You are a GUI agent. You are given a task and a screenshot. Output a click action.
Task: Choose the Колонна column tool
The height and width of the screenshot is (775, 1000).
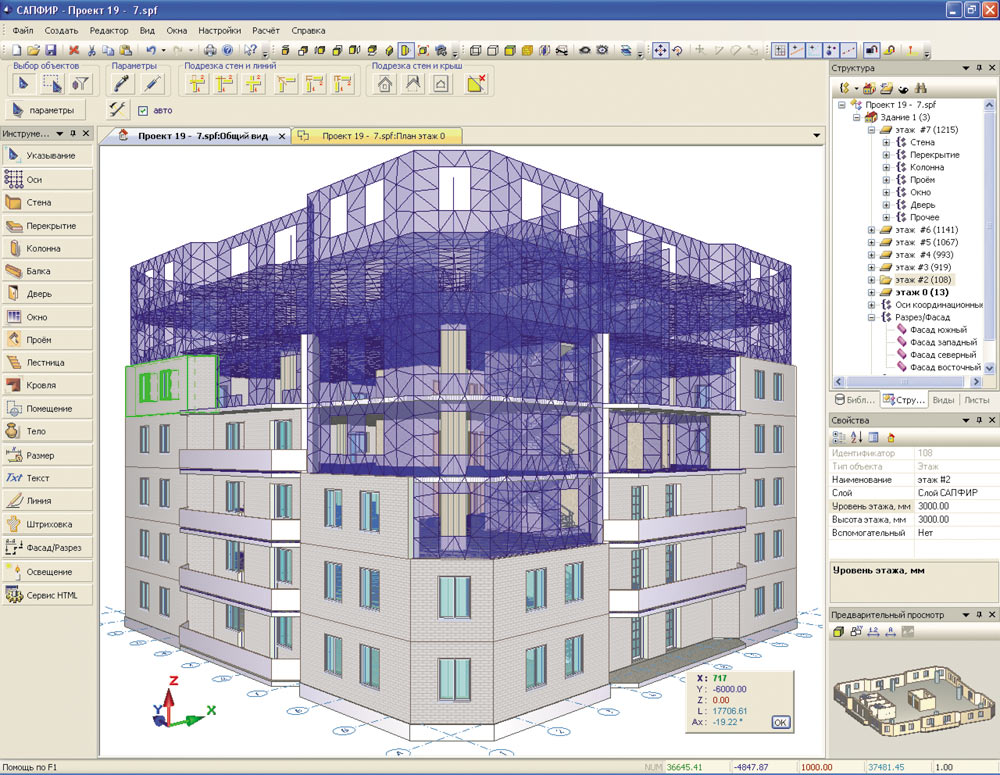coord(47,248)
